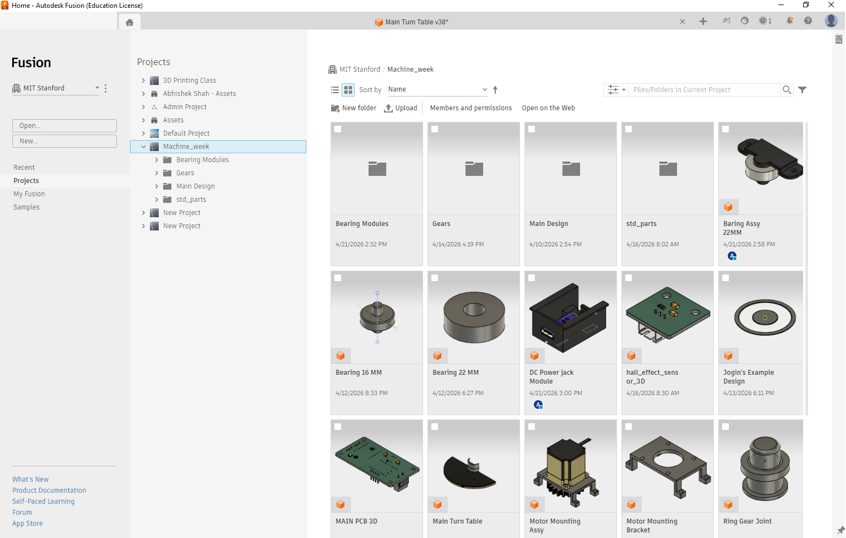Expand the std_parts tree folder
This screenshot has height=538, width=846.
[156, 200]
